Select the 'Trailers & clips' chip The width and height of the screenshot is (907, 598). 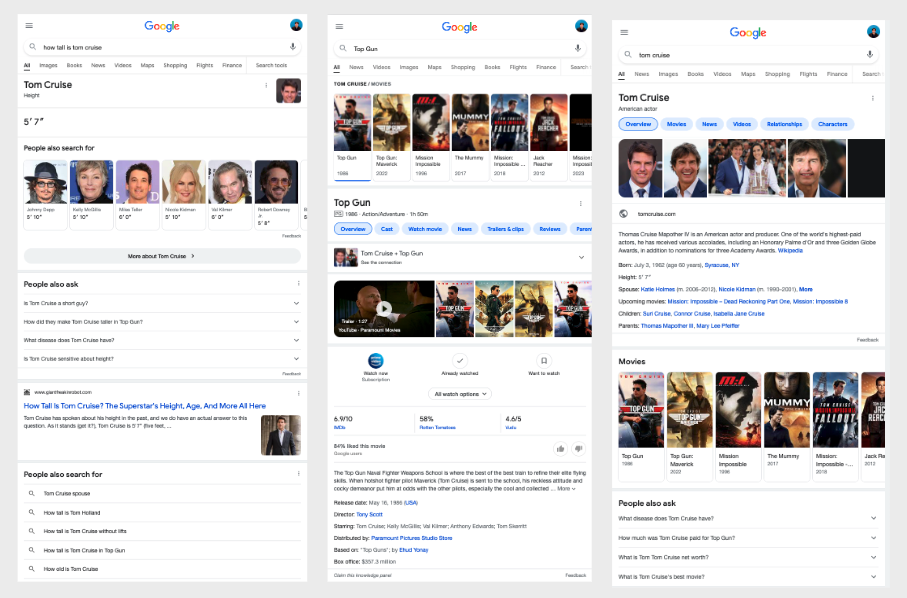pyautogui.click(x=505, y=229)
